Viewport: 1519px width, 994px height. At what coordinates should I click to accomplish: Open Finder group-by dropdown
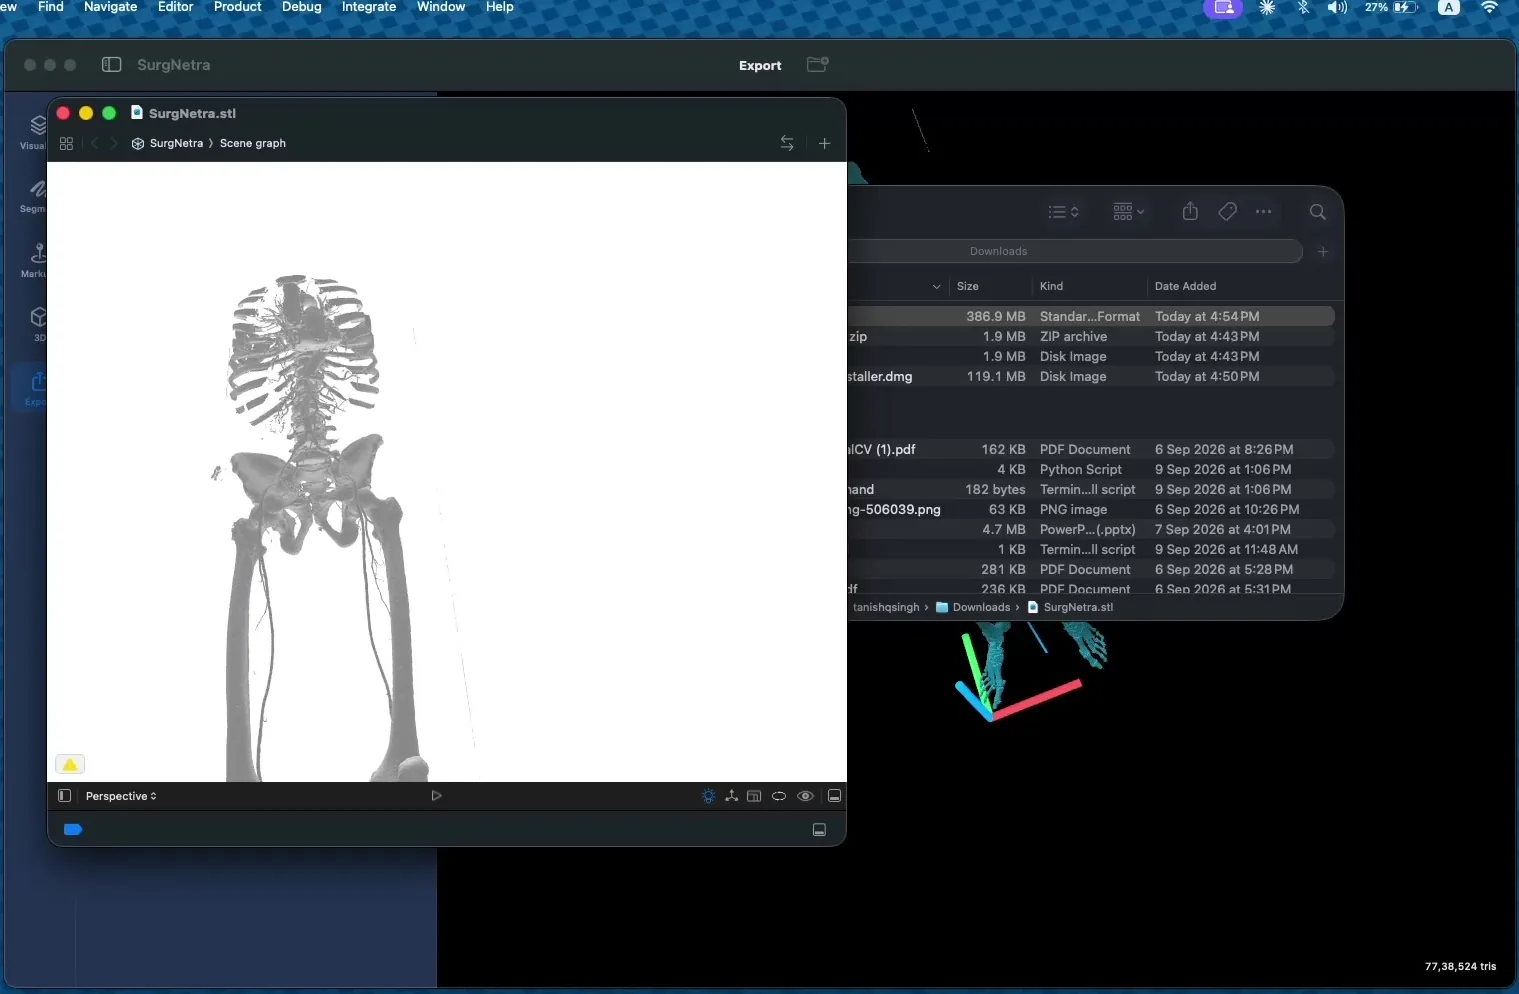(1128, 212)
